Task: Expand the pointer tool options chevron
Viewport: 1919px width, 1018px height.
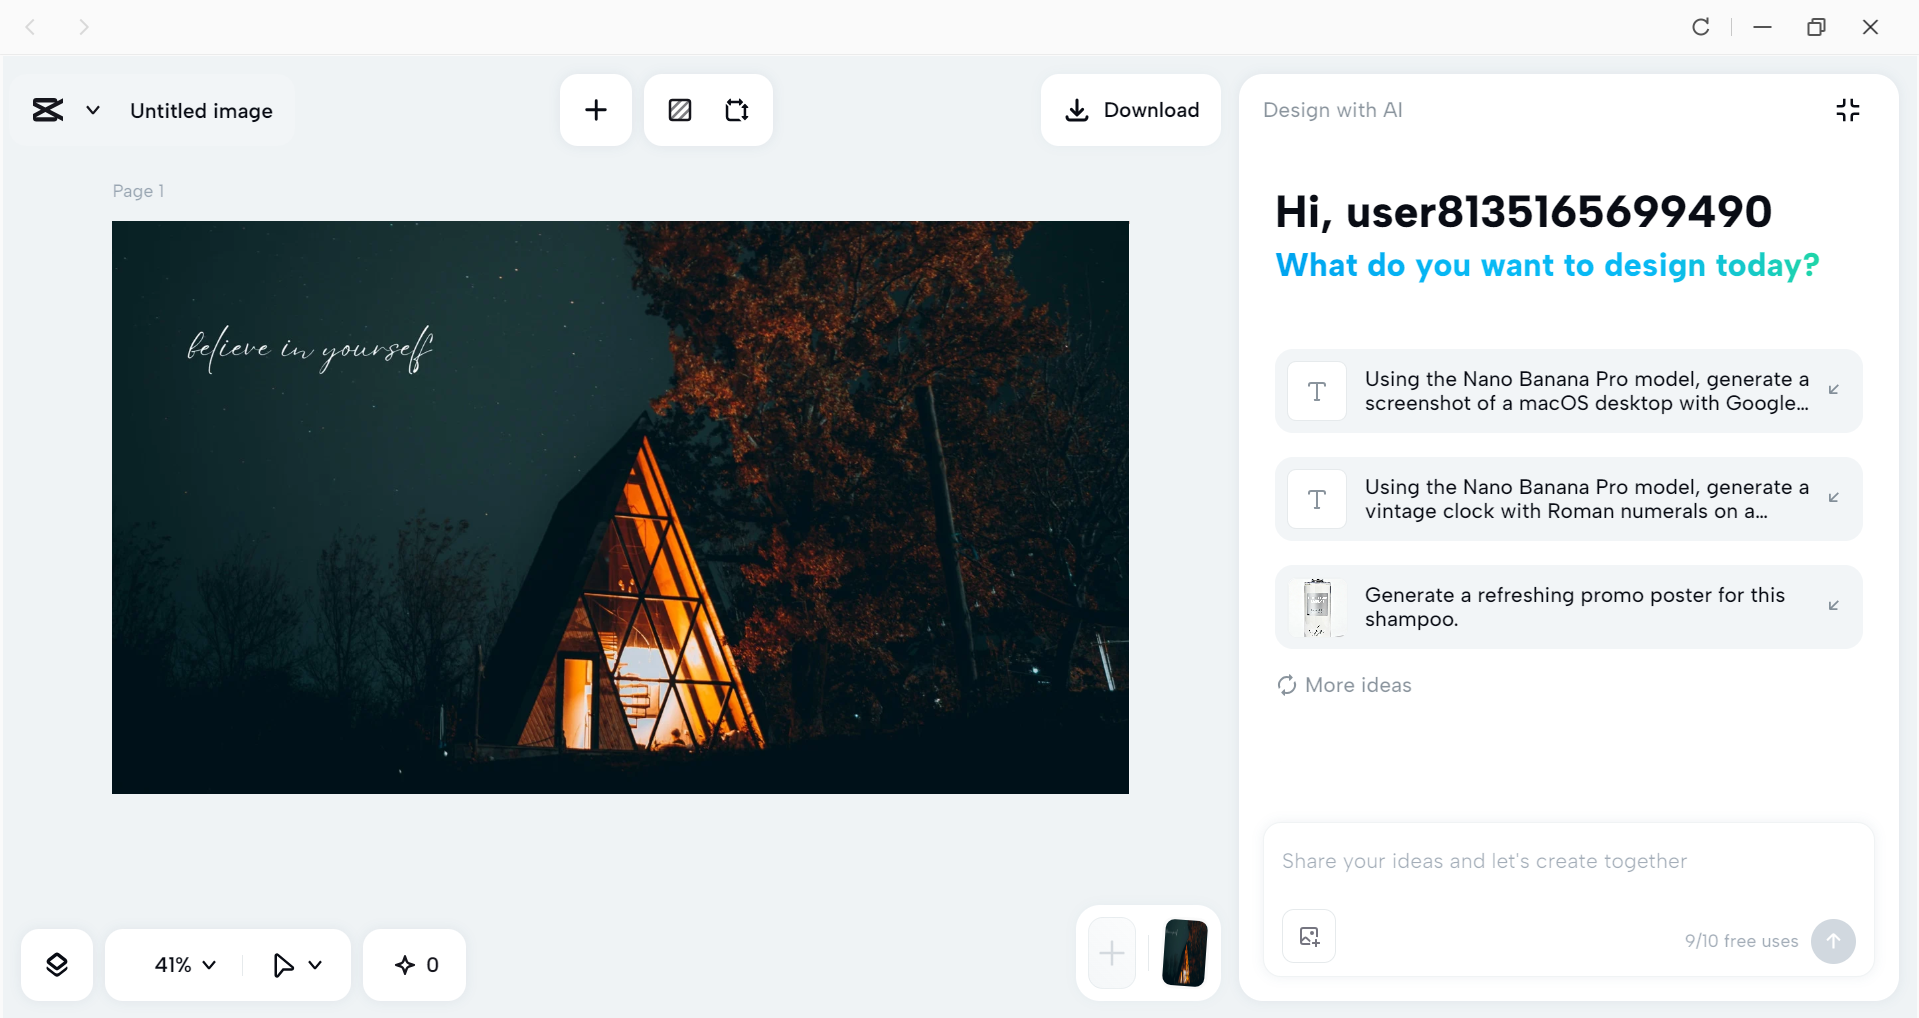Action: coord(316,965)
